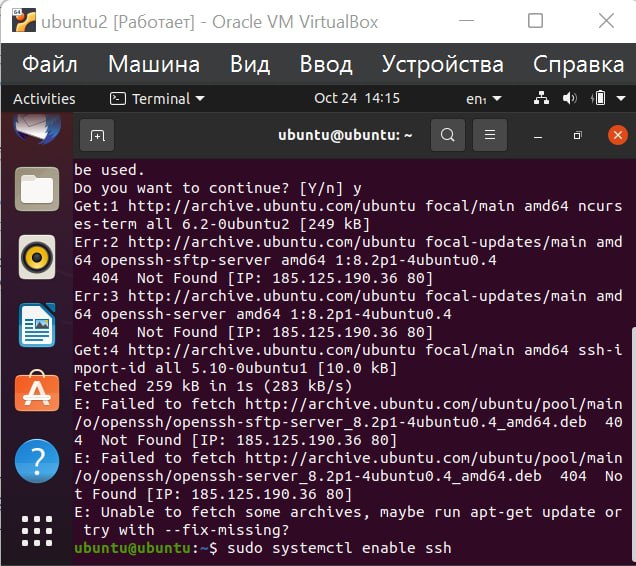636x566 pixels.
Task: Open Rhythmbox from the dock
Action: pos(37,257)
